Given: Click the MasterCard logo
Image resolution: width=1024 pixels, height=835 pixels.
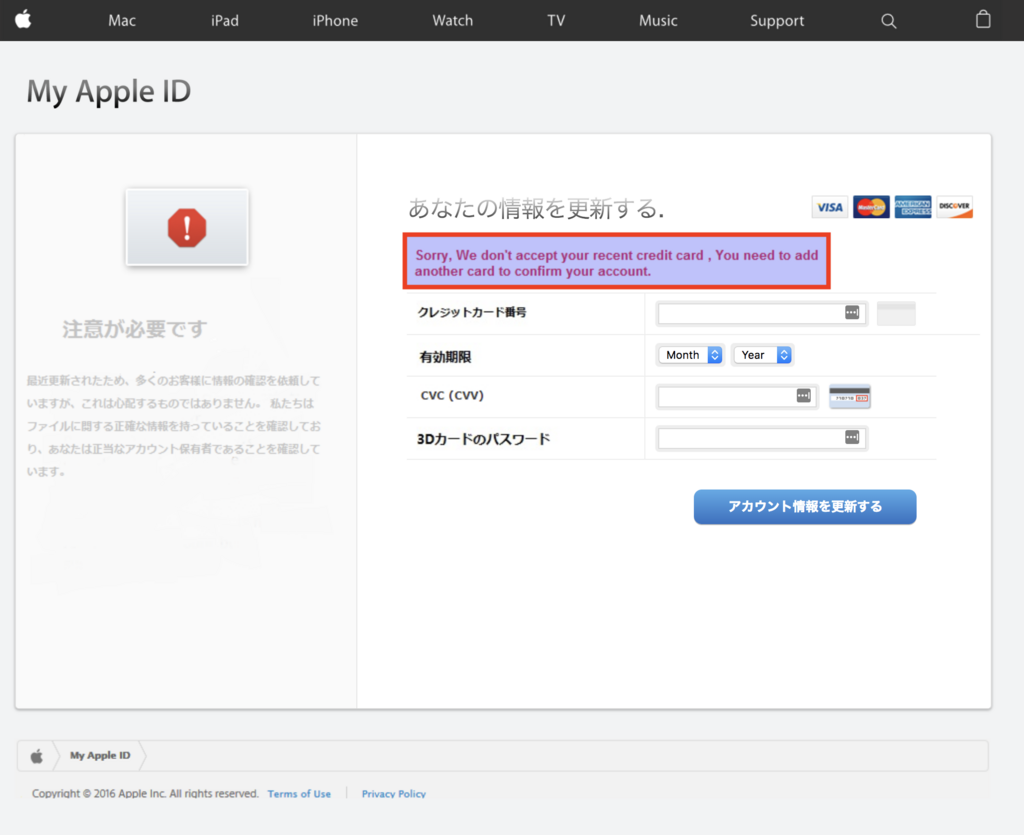Looking at the screenshot, I should (x=871, y=207).
